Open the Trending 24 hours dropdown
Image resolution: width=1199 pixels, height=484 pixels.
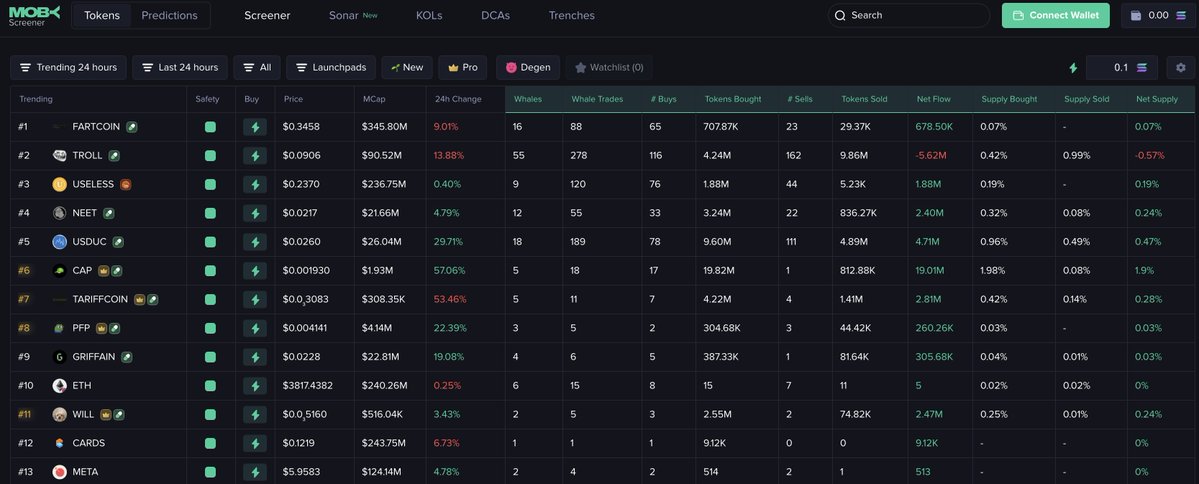pos(68,68)
